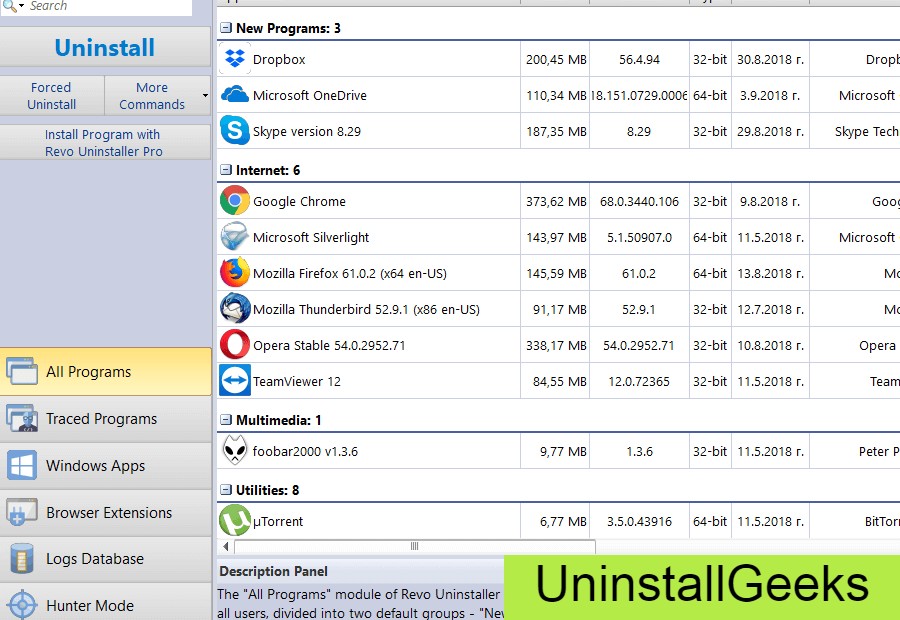Click the Logs Database cylinder icon
The image size is (900, 620).
point(22,558)
